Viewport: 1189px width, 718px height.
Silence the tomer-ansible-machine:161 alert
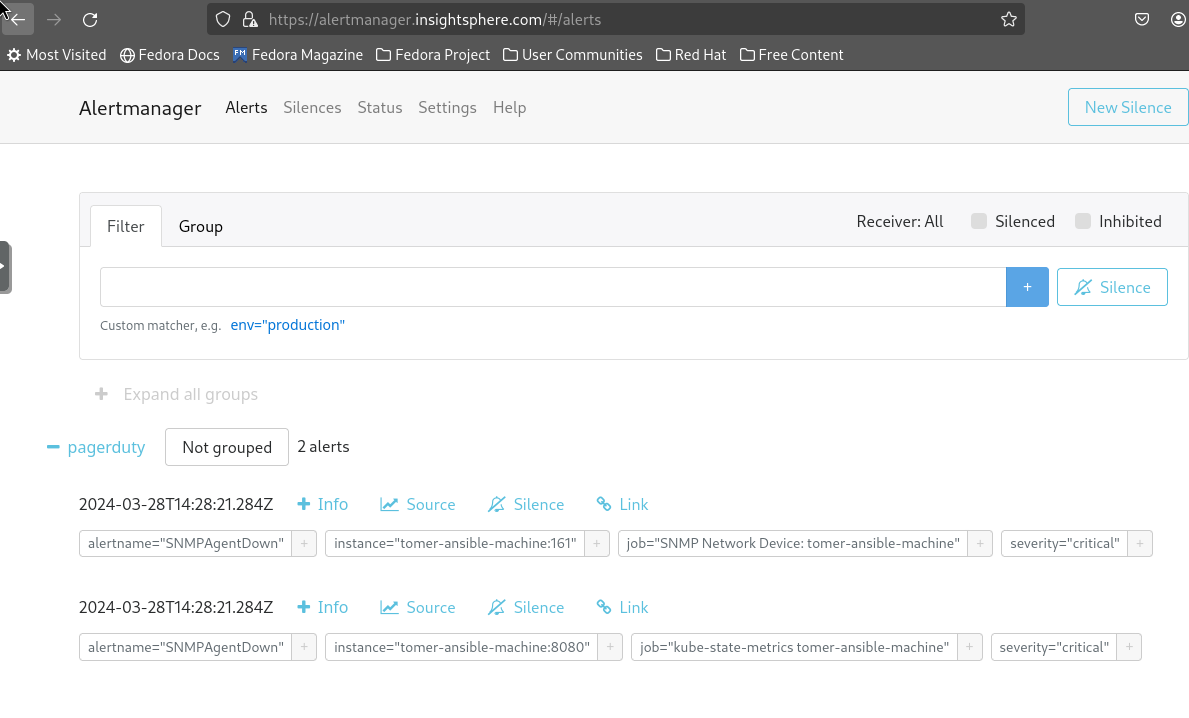pyautogui.click(x=526, y=504)
